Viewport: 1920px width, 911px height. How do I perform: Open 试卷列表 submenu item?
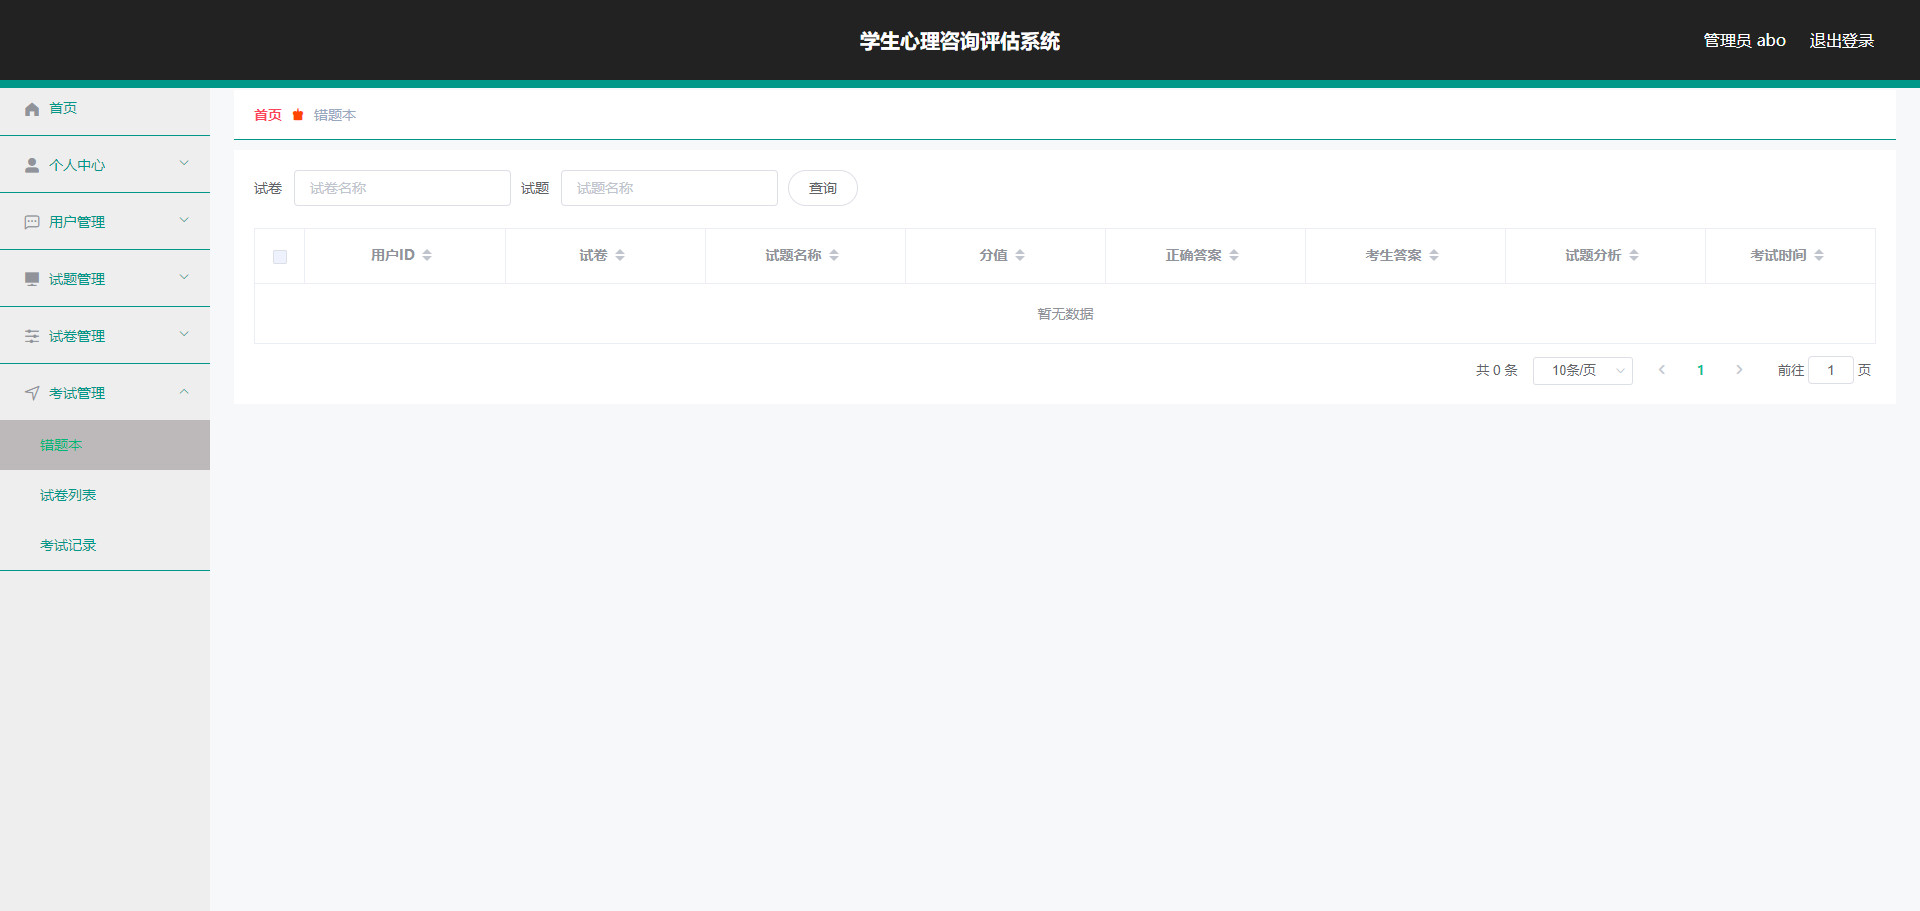(105, 495)
